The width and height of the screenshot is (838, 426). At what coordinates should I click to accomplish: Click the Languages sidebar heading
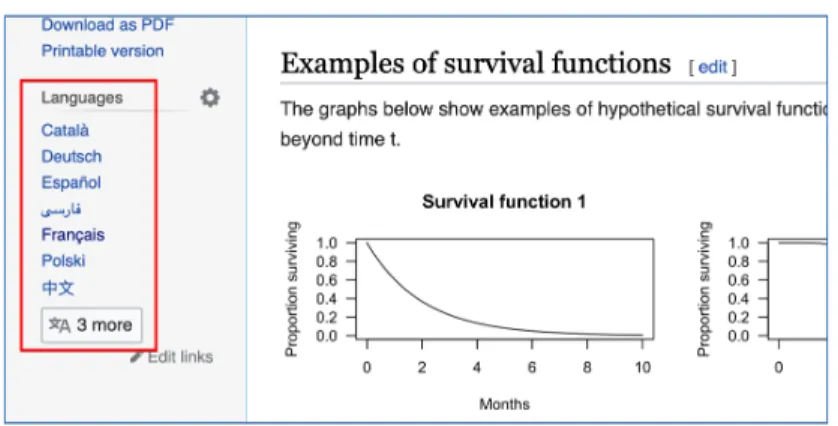[x=82, y=98]
